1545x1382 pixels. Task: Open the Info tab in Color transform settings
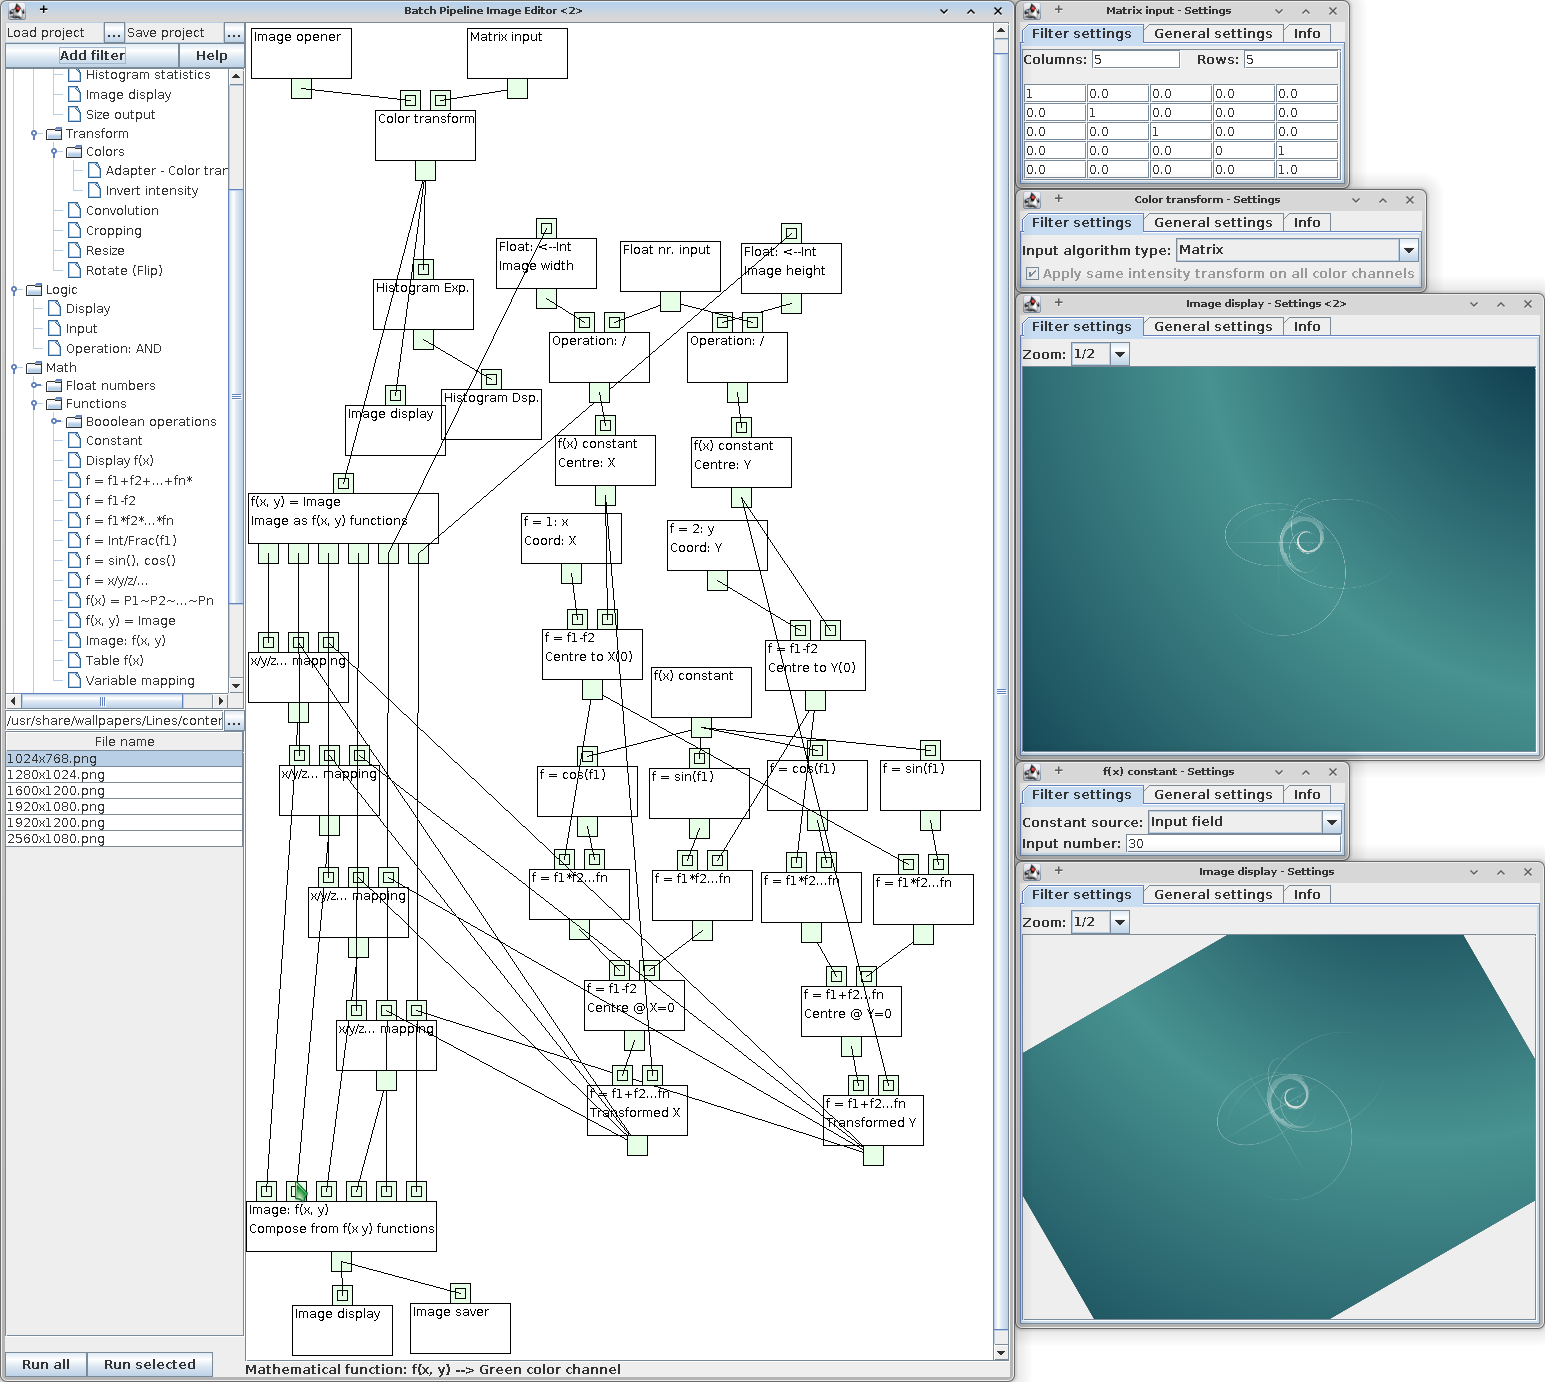(1306, 222)
